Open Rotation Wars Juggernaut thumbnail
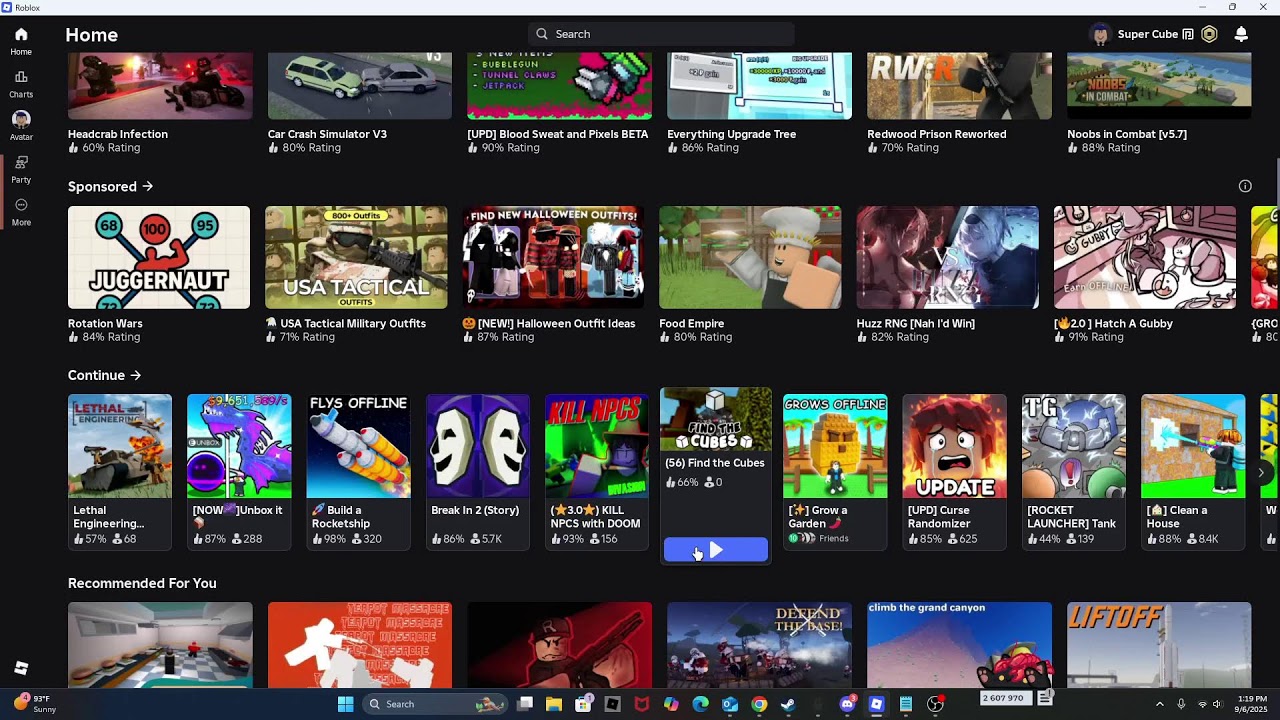This screenshot has height=720, width=1280. [159, 257]
